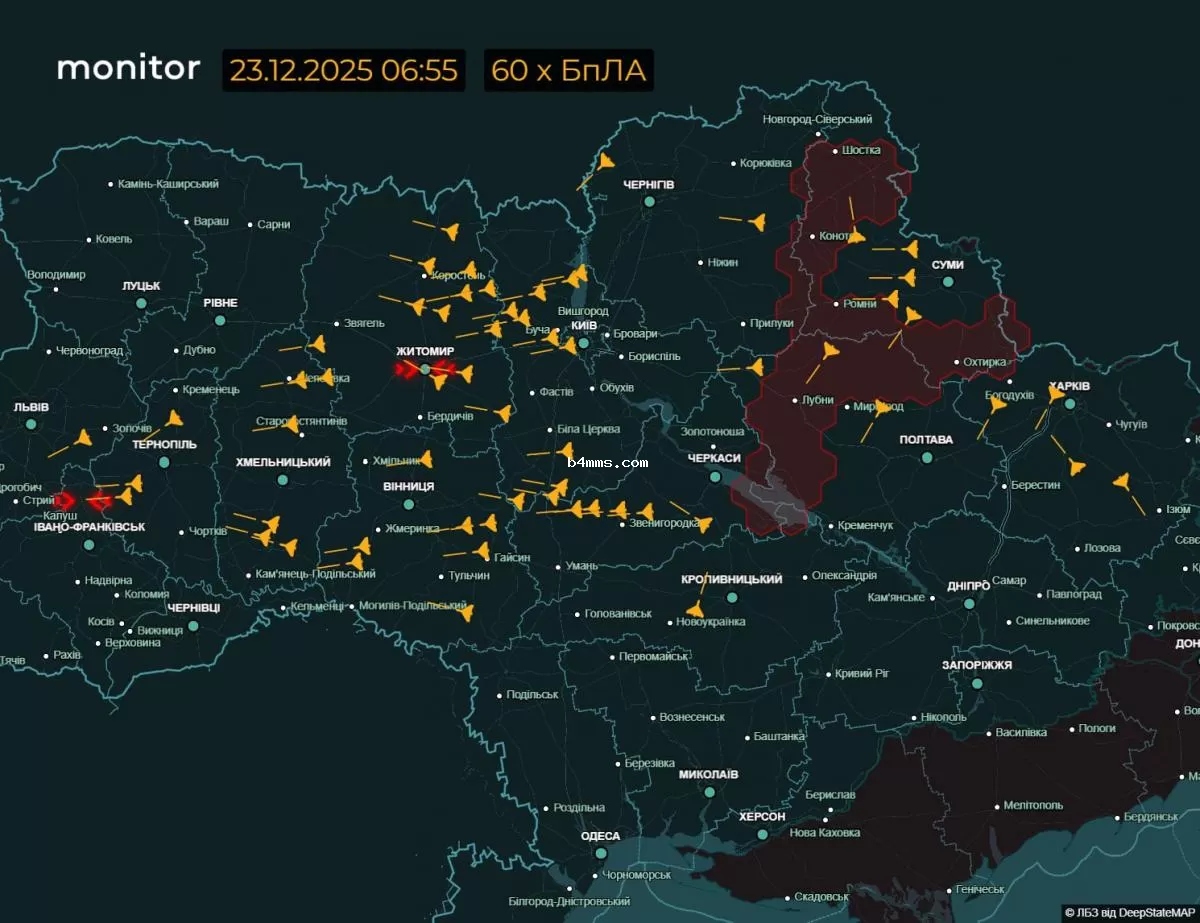The height and width of the screenshot is (923, 1200).
Task: Click the red explosion marker left of Житомир
Action: coord(405,370)
